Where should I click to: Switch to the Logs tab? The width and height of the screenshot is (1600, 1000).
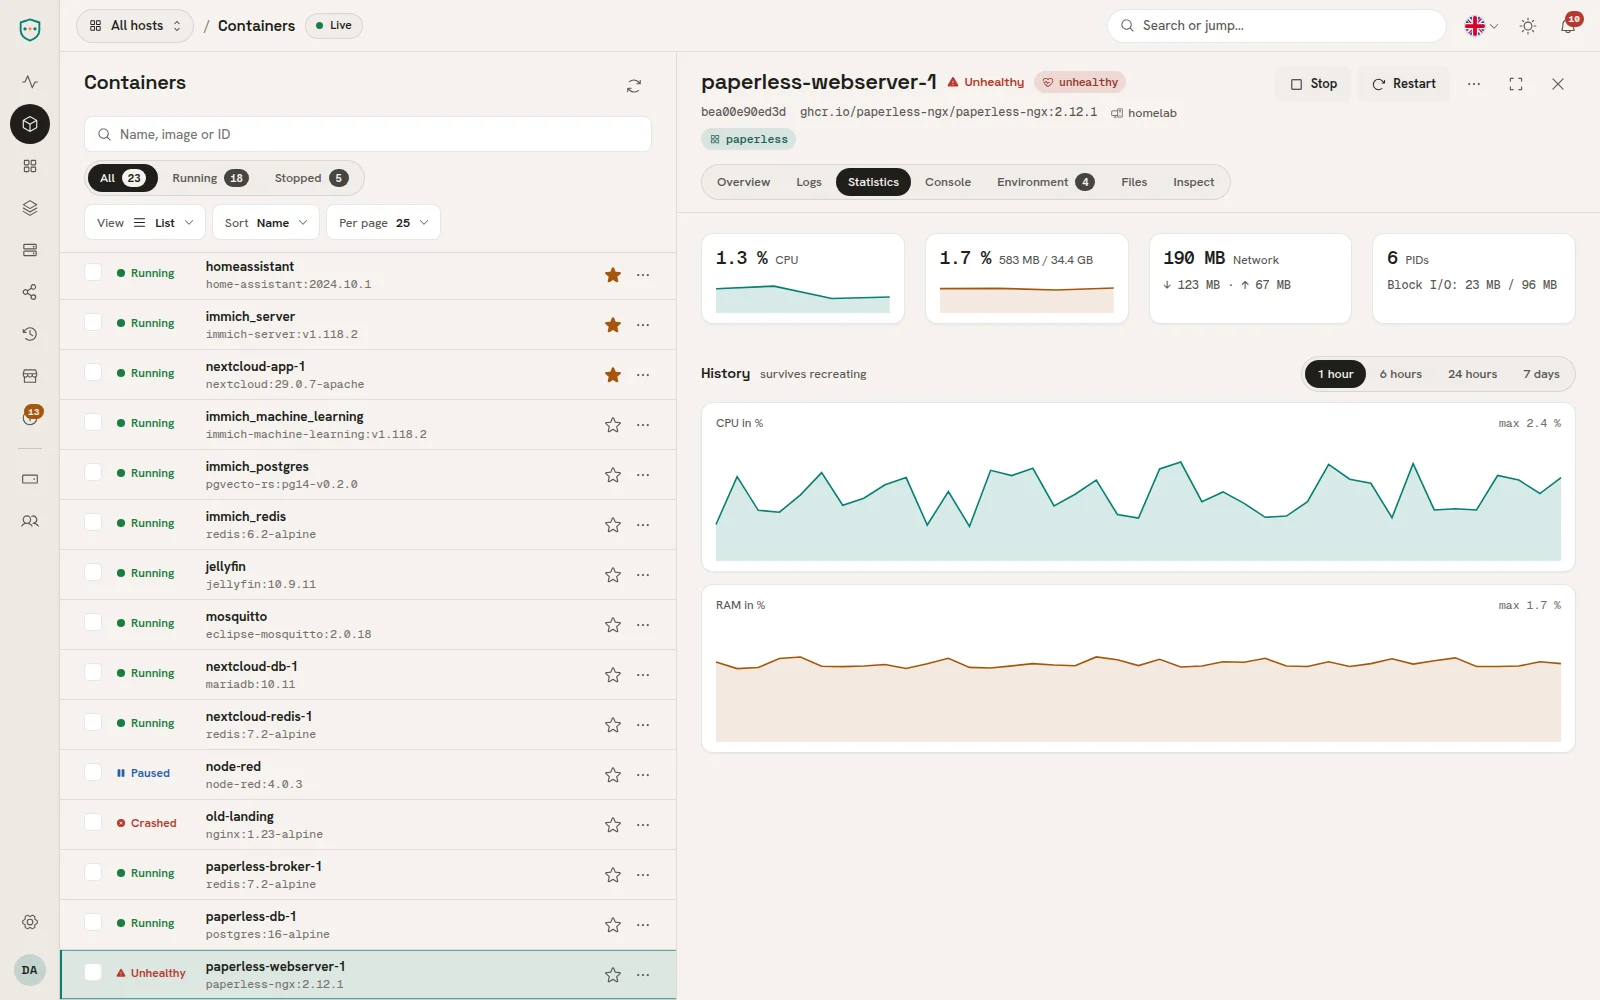tap(809, 182)
